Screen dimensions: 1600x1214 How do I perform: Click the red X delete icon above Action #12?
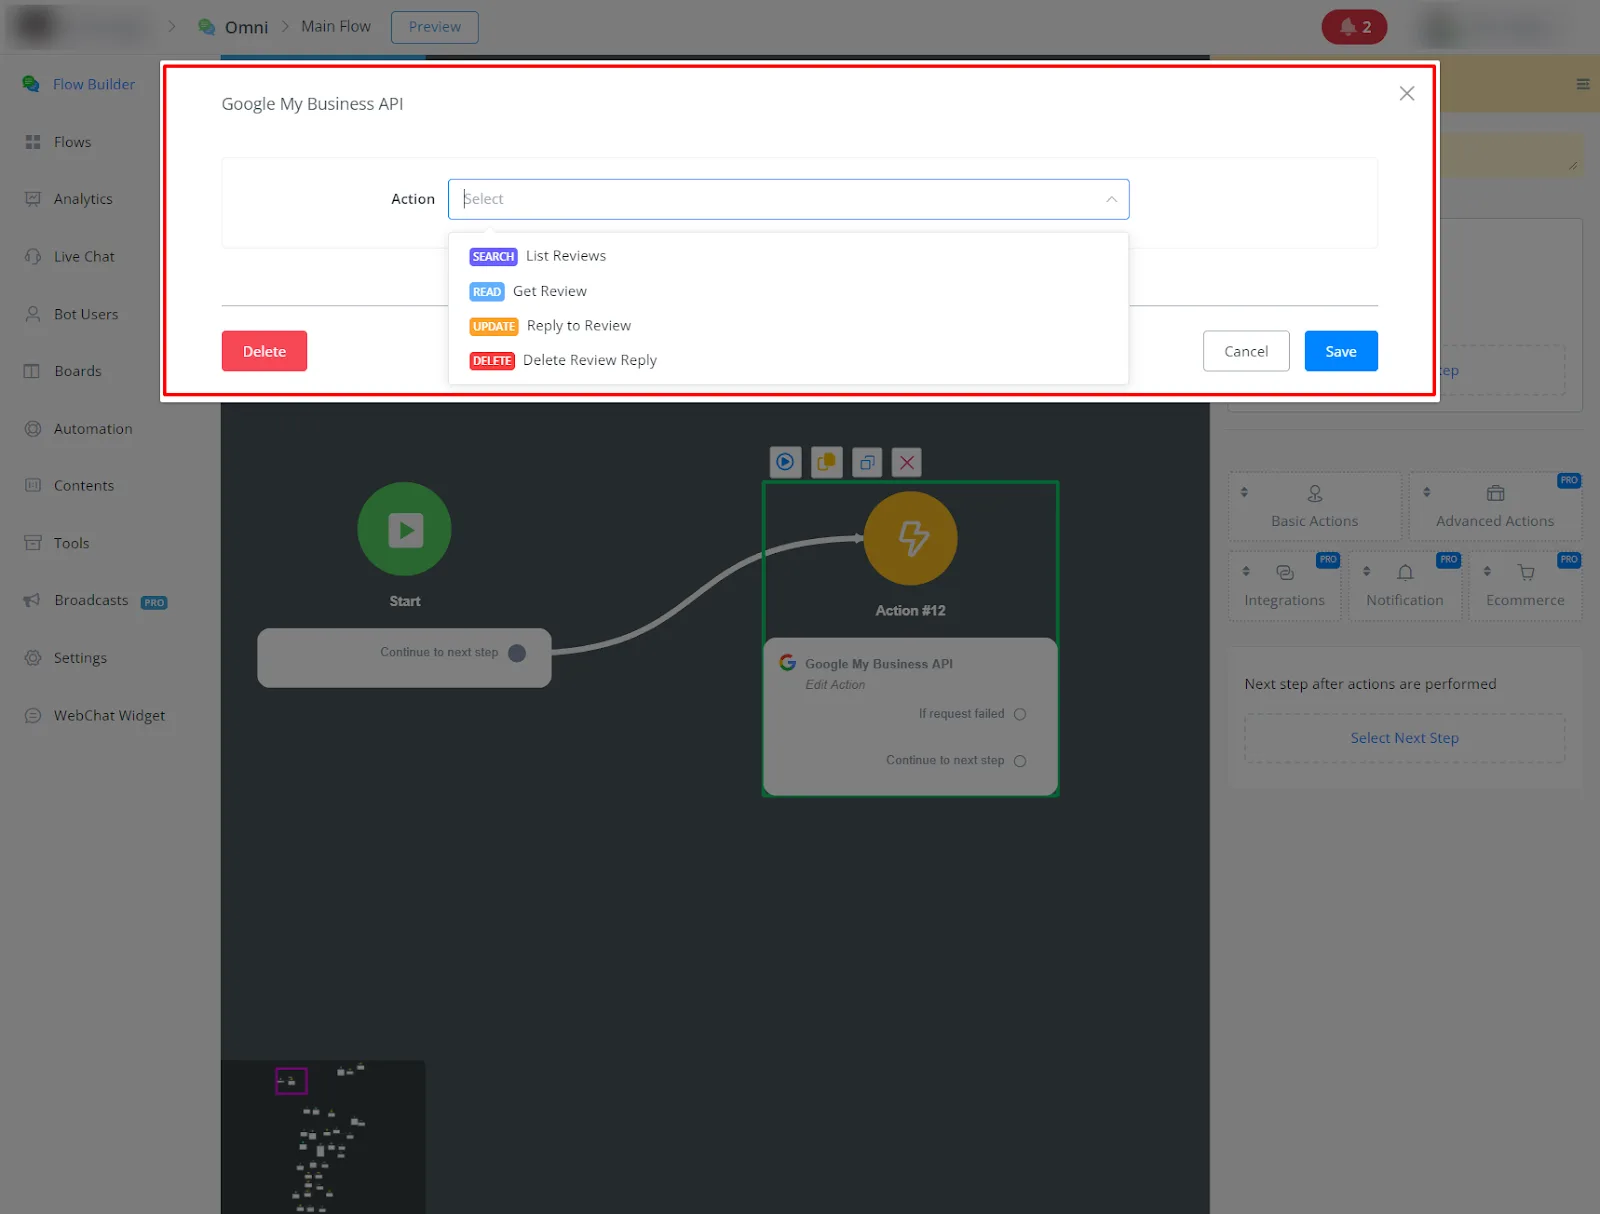(x=907, y=462)
